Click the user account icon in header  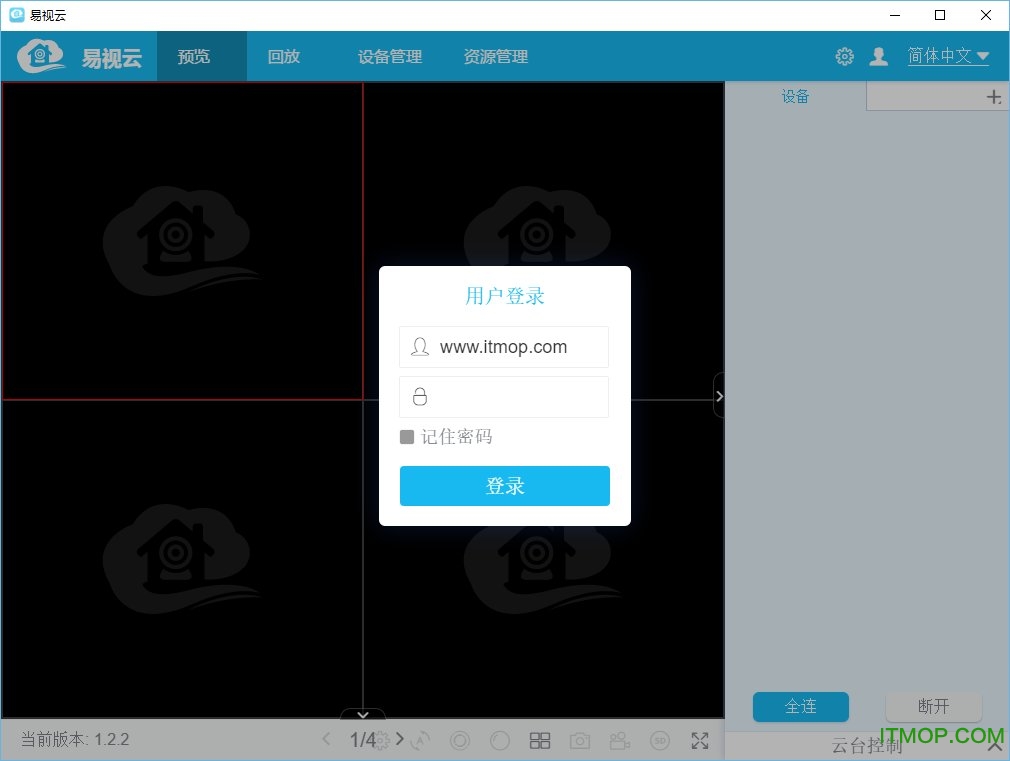[878, 57]
